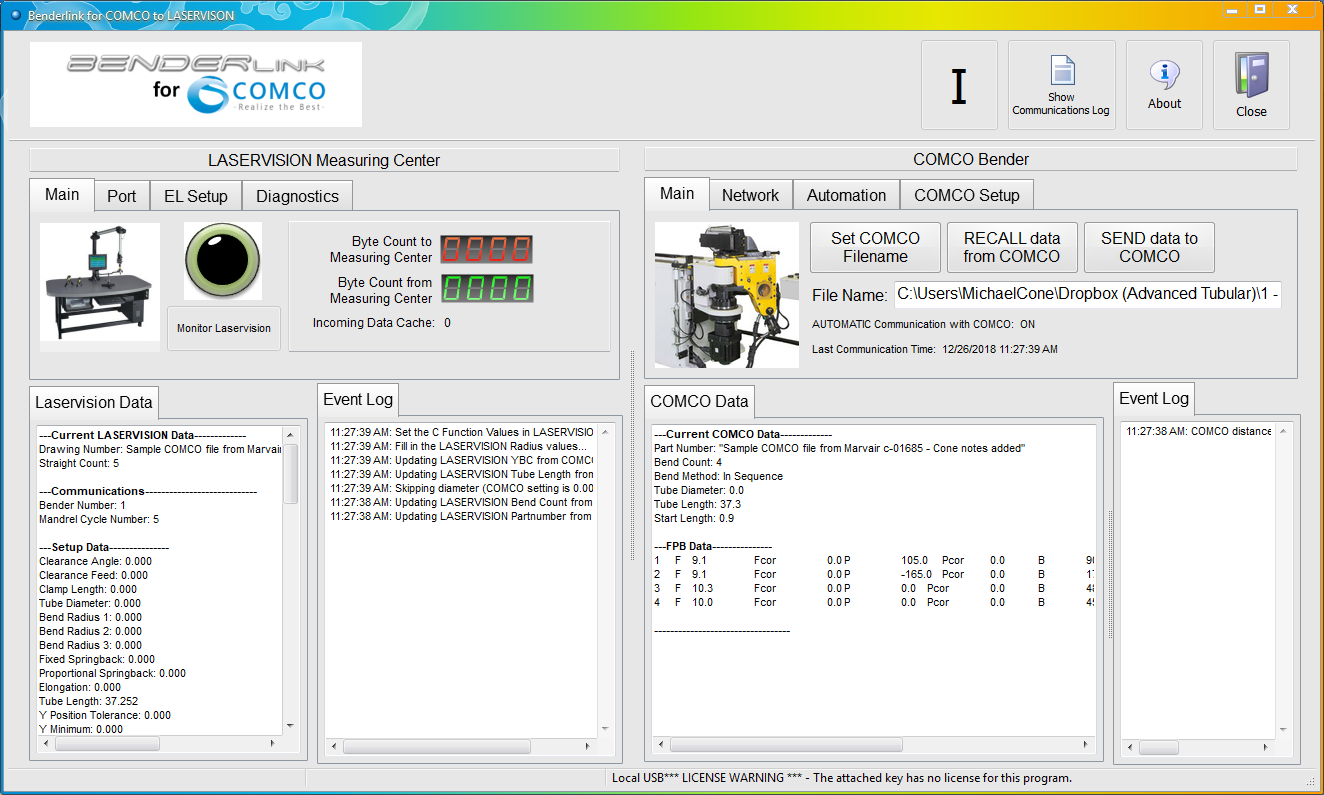Switch to the EL Setup tab
The image size is (1324, 795).
pyautogui.click(x=196, y=196)
